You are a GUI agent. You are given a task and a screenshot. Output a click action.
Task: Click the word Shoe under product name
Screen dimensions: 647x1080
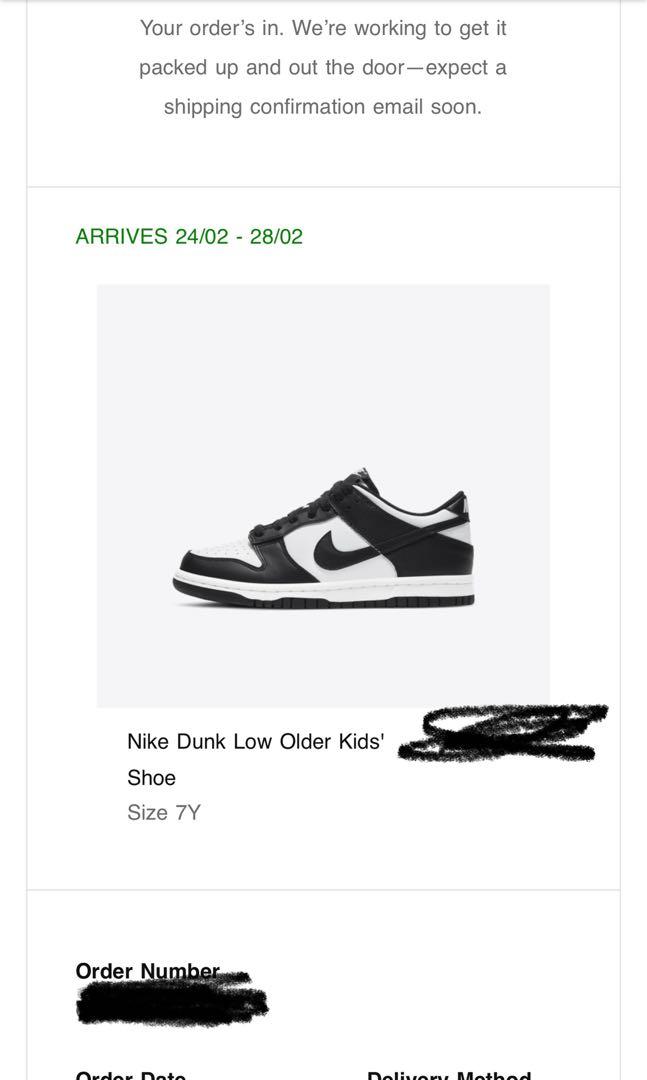click(151, 778)
